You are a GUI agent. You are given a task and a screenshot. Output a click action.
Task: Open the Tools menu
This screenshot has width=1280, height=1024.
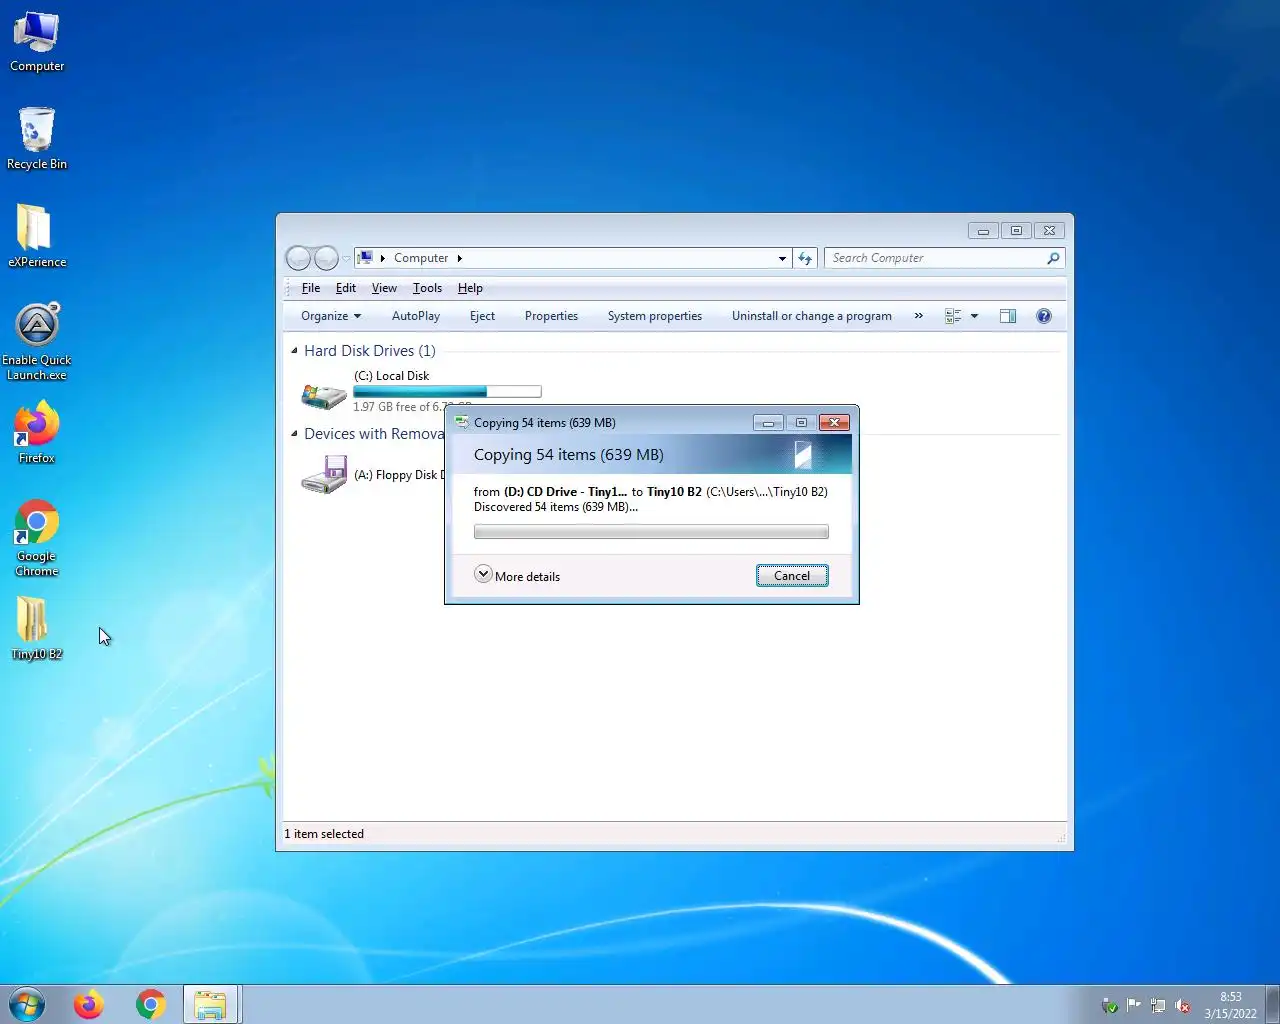pos(427,288)
